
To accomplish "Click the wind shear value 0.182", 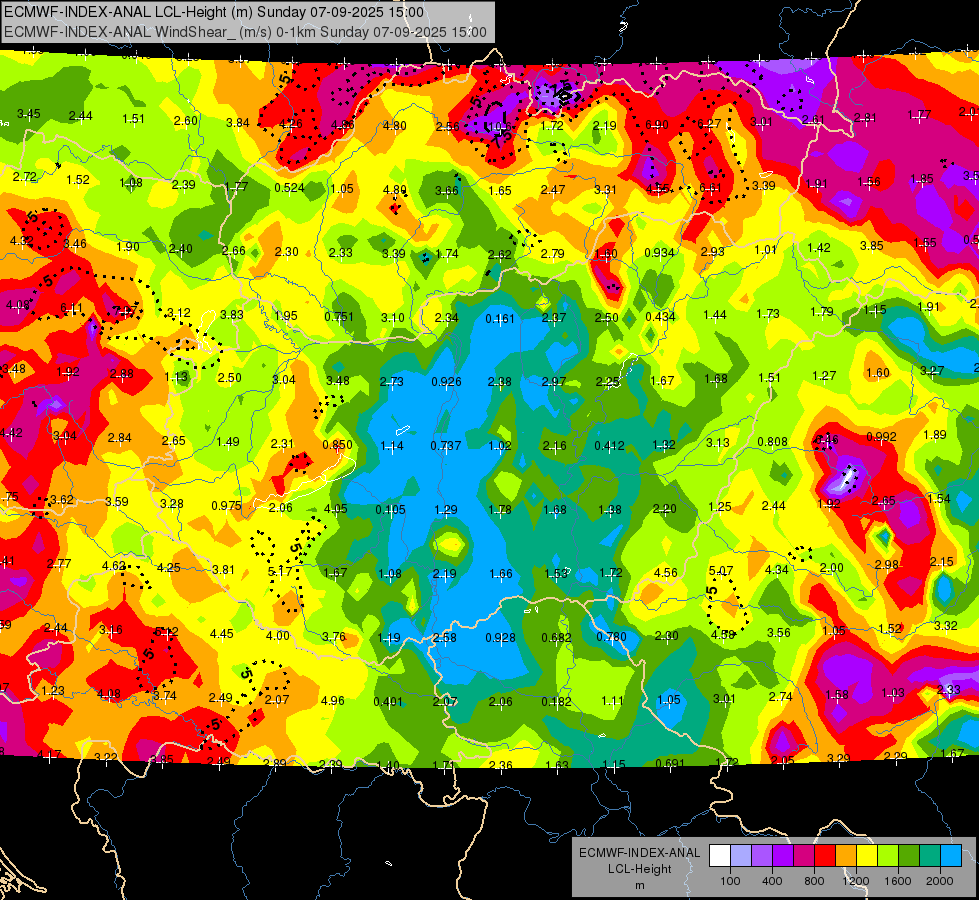I will click(556, 701).
